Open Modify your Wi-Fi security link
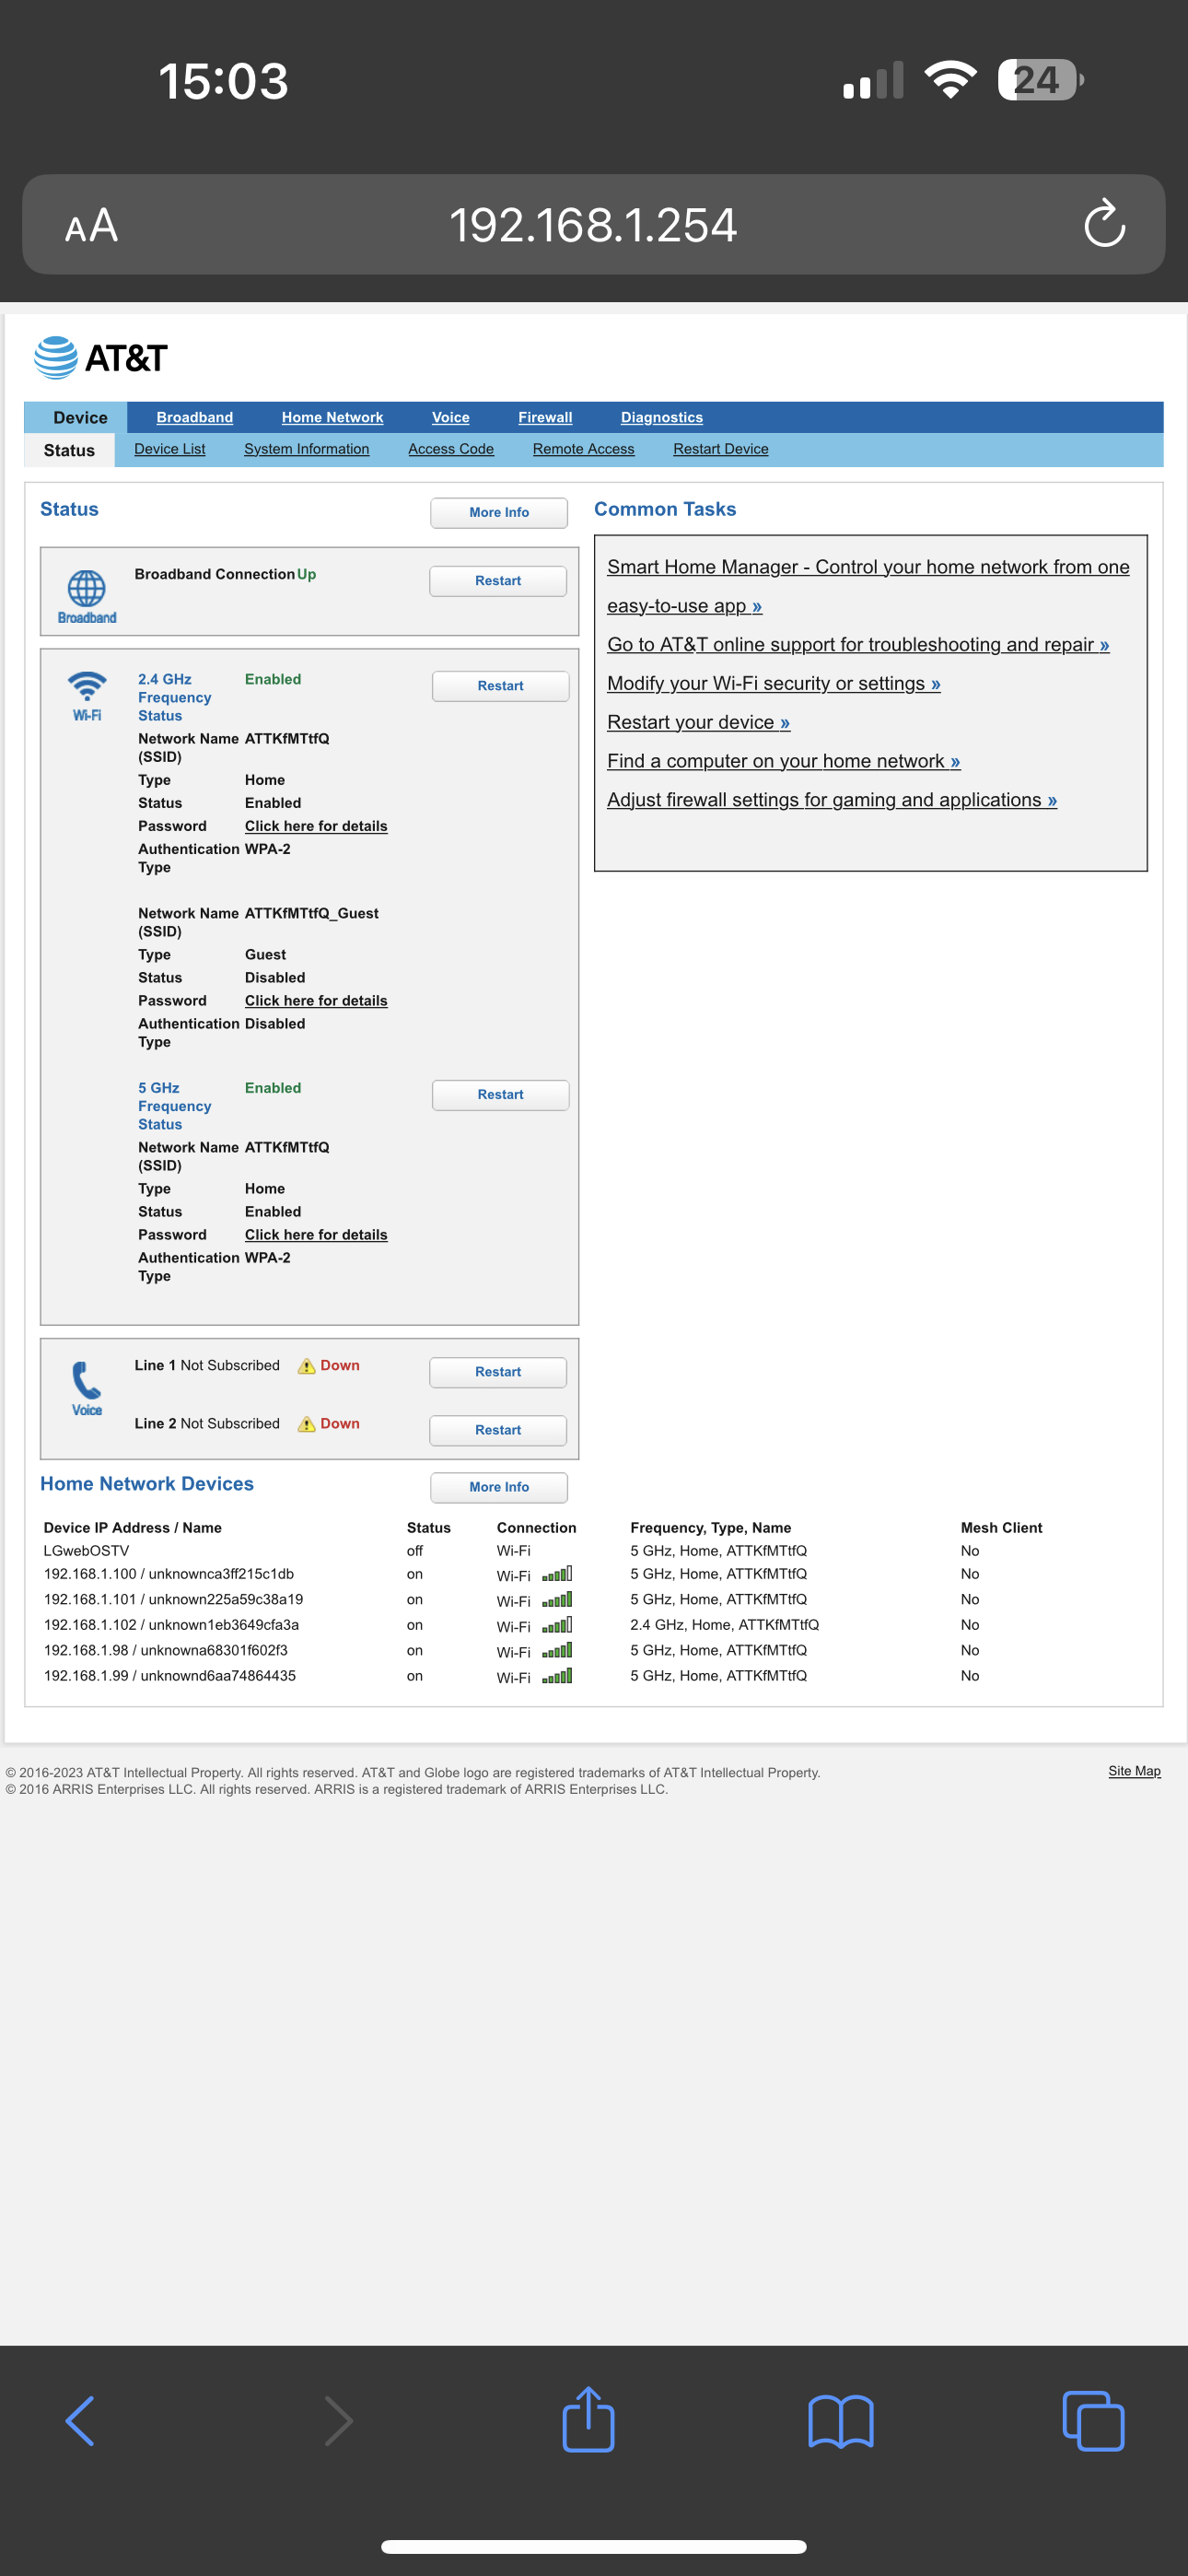 click(x=774, y=684)
